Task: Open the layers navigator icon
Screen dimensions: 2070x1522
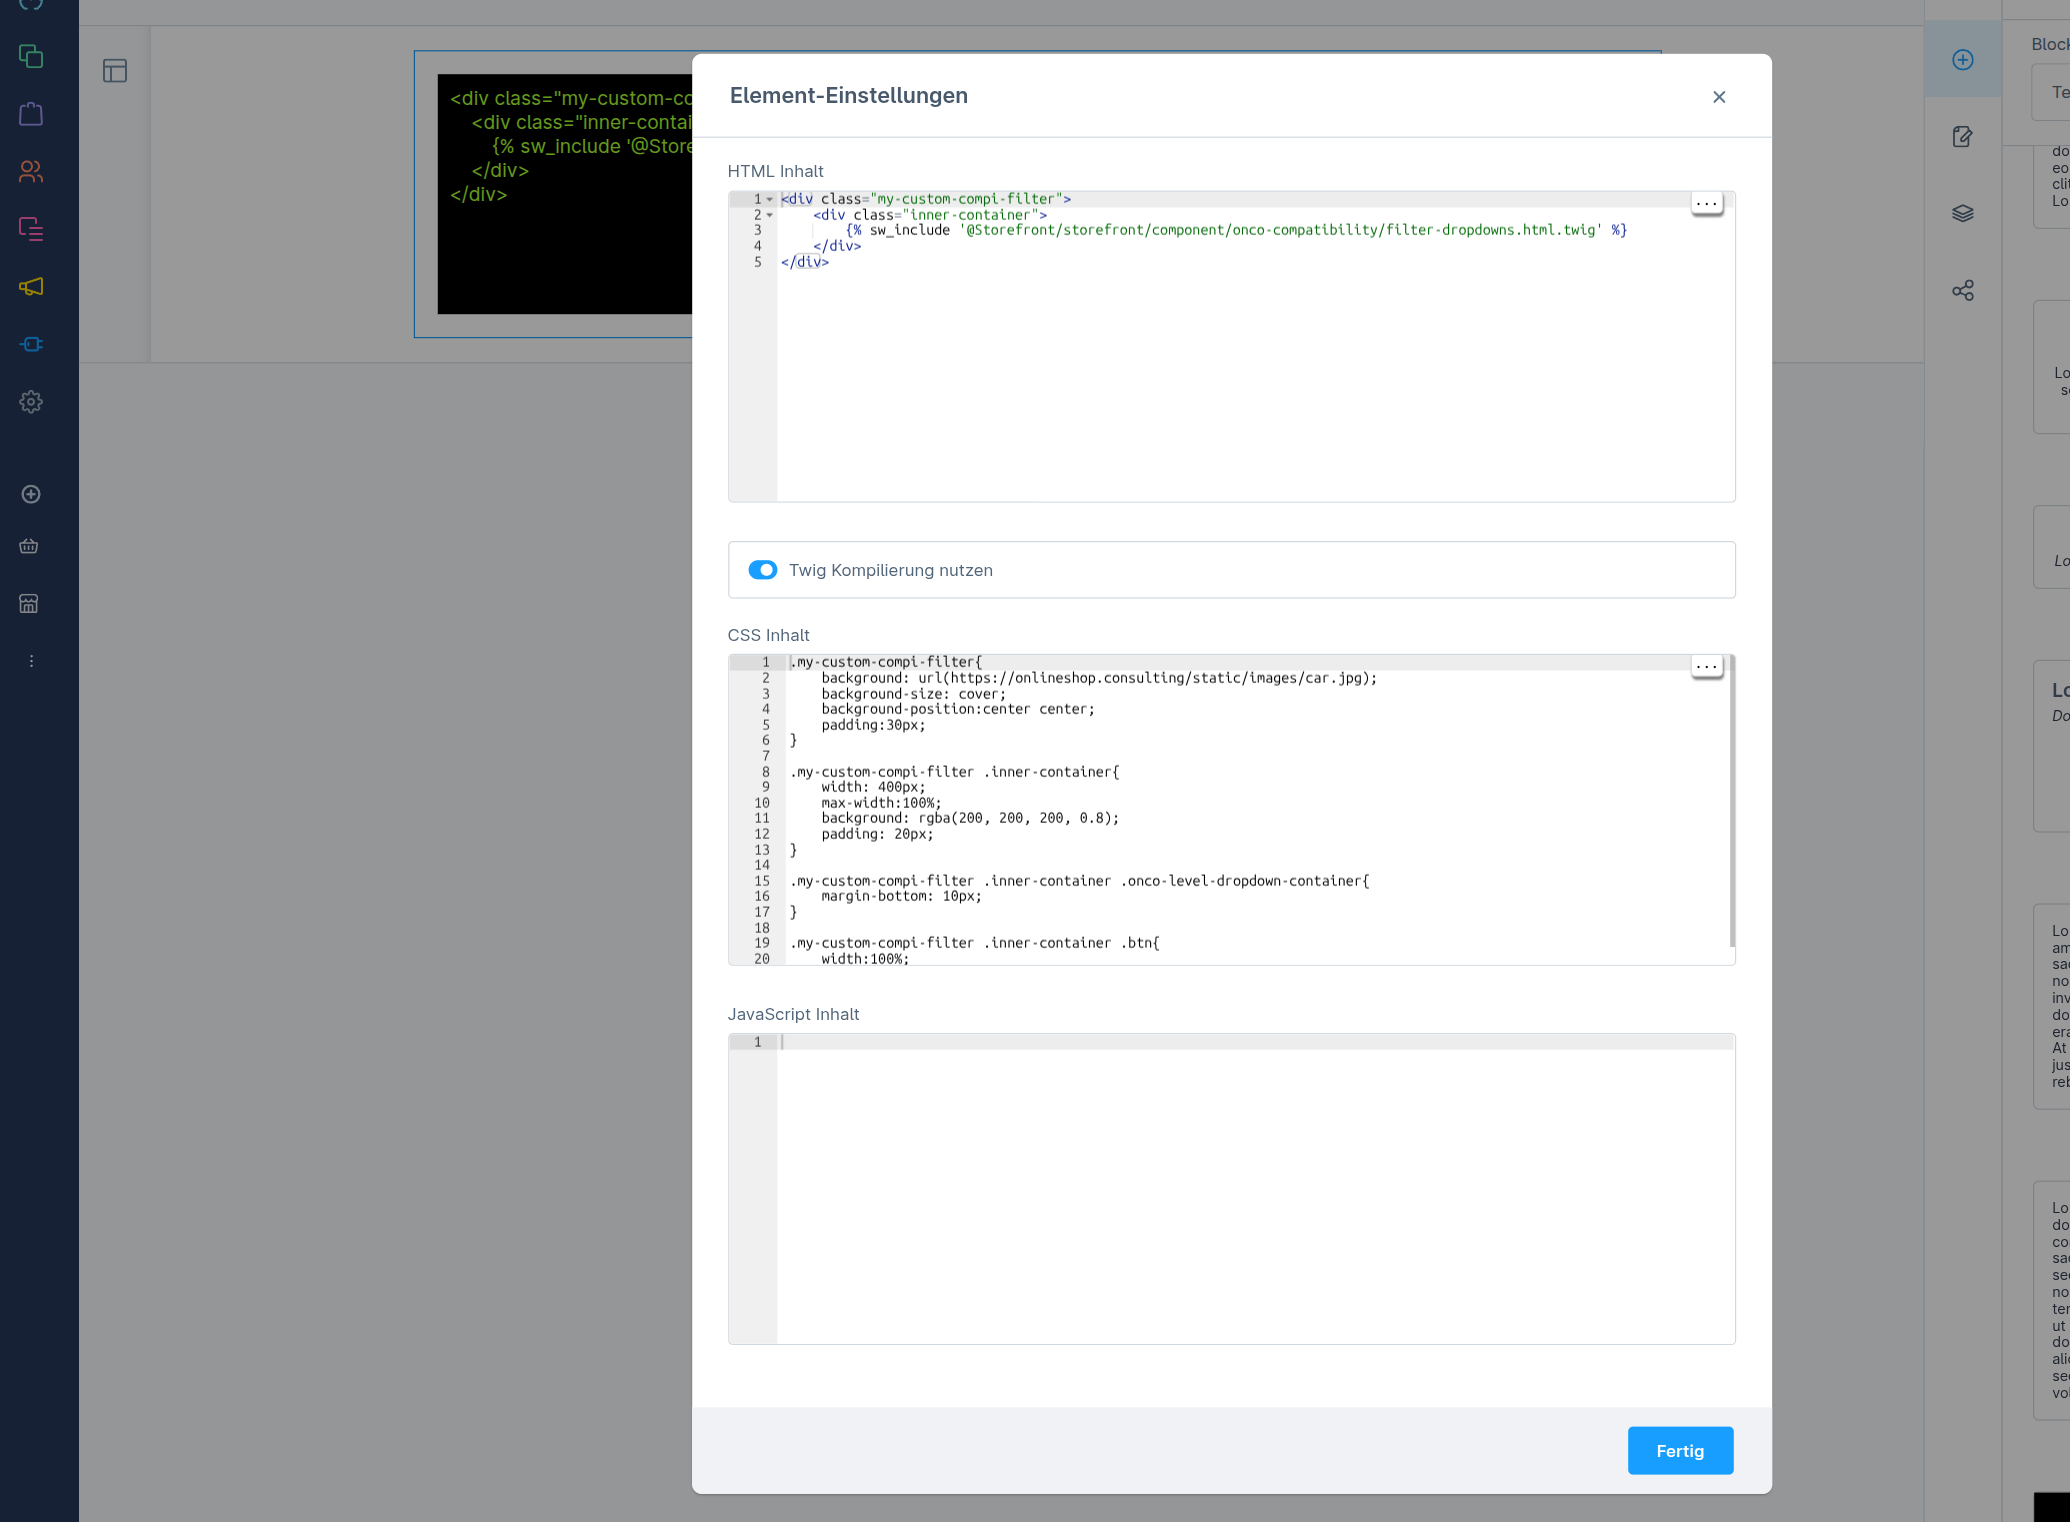Action: pos(1963,213)
